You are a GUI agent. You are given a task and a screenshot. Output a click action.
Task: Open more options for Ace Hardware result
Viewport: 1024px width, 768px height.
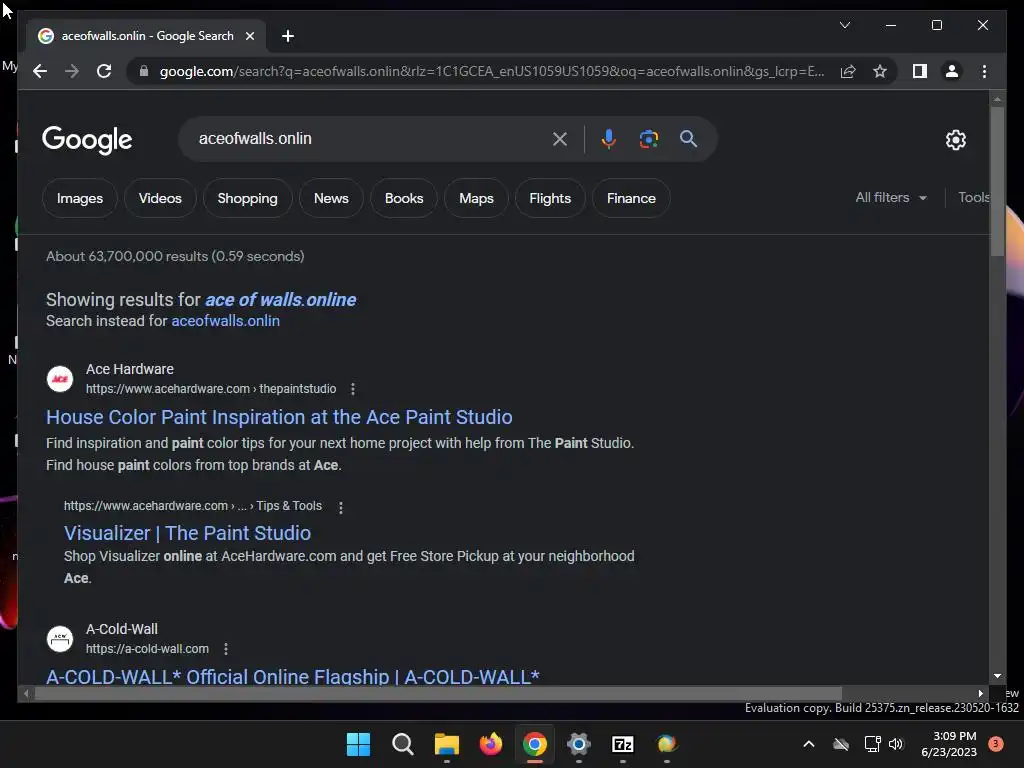point(353,389)
